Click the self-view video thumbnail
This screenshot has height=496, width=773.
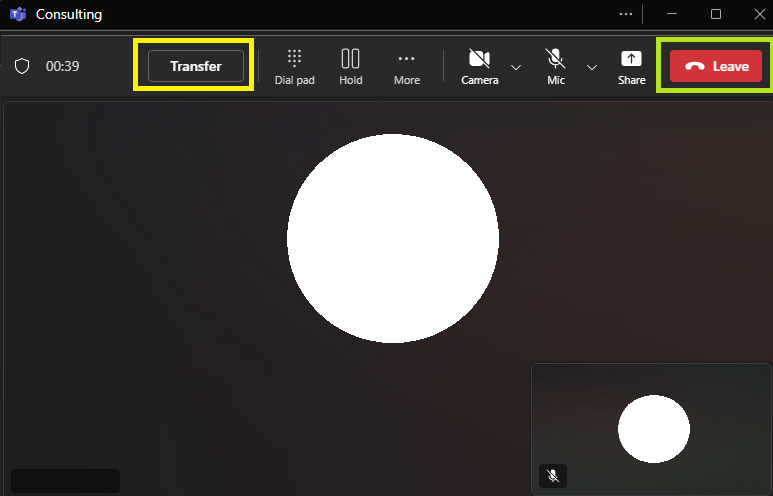(x=651, y=428)
